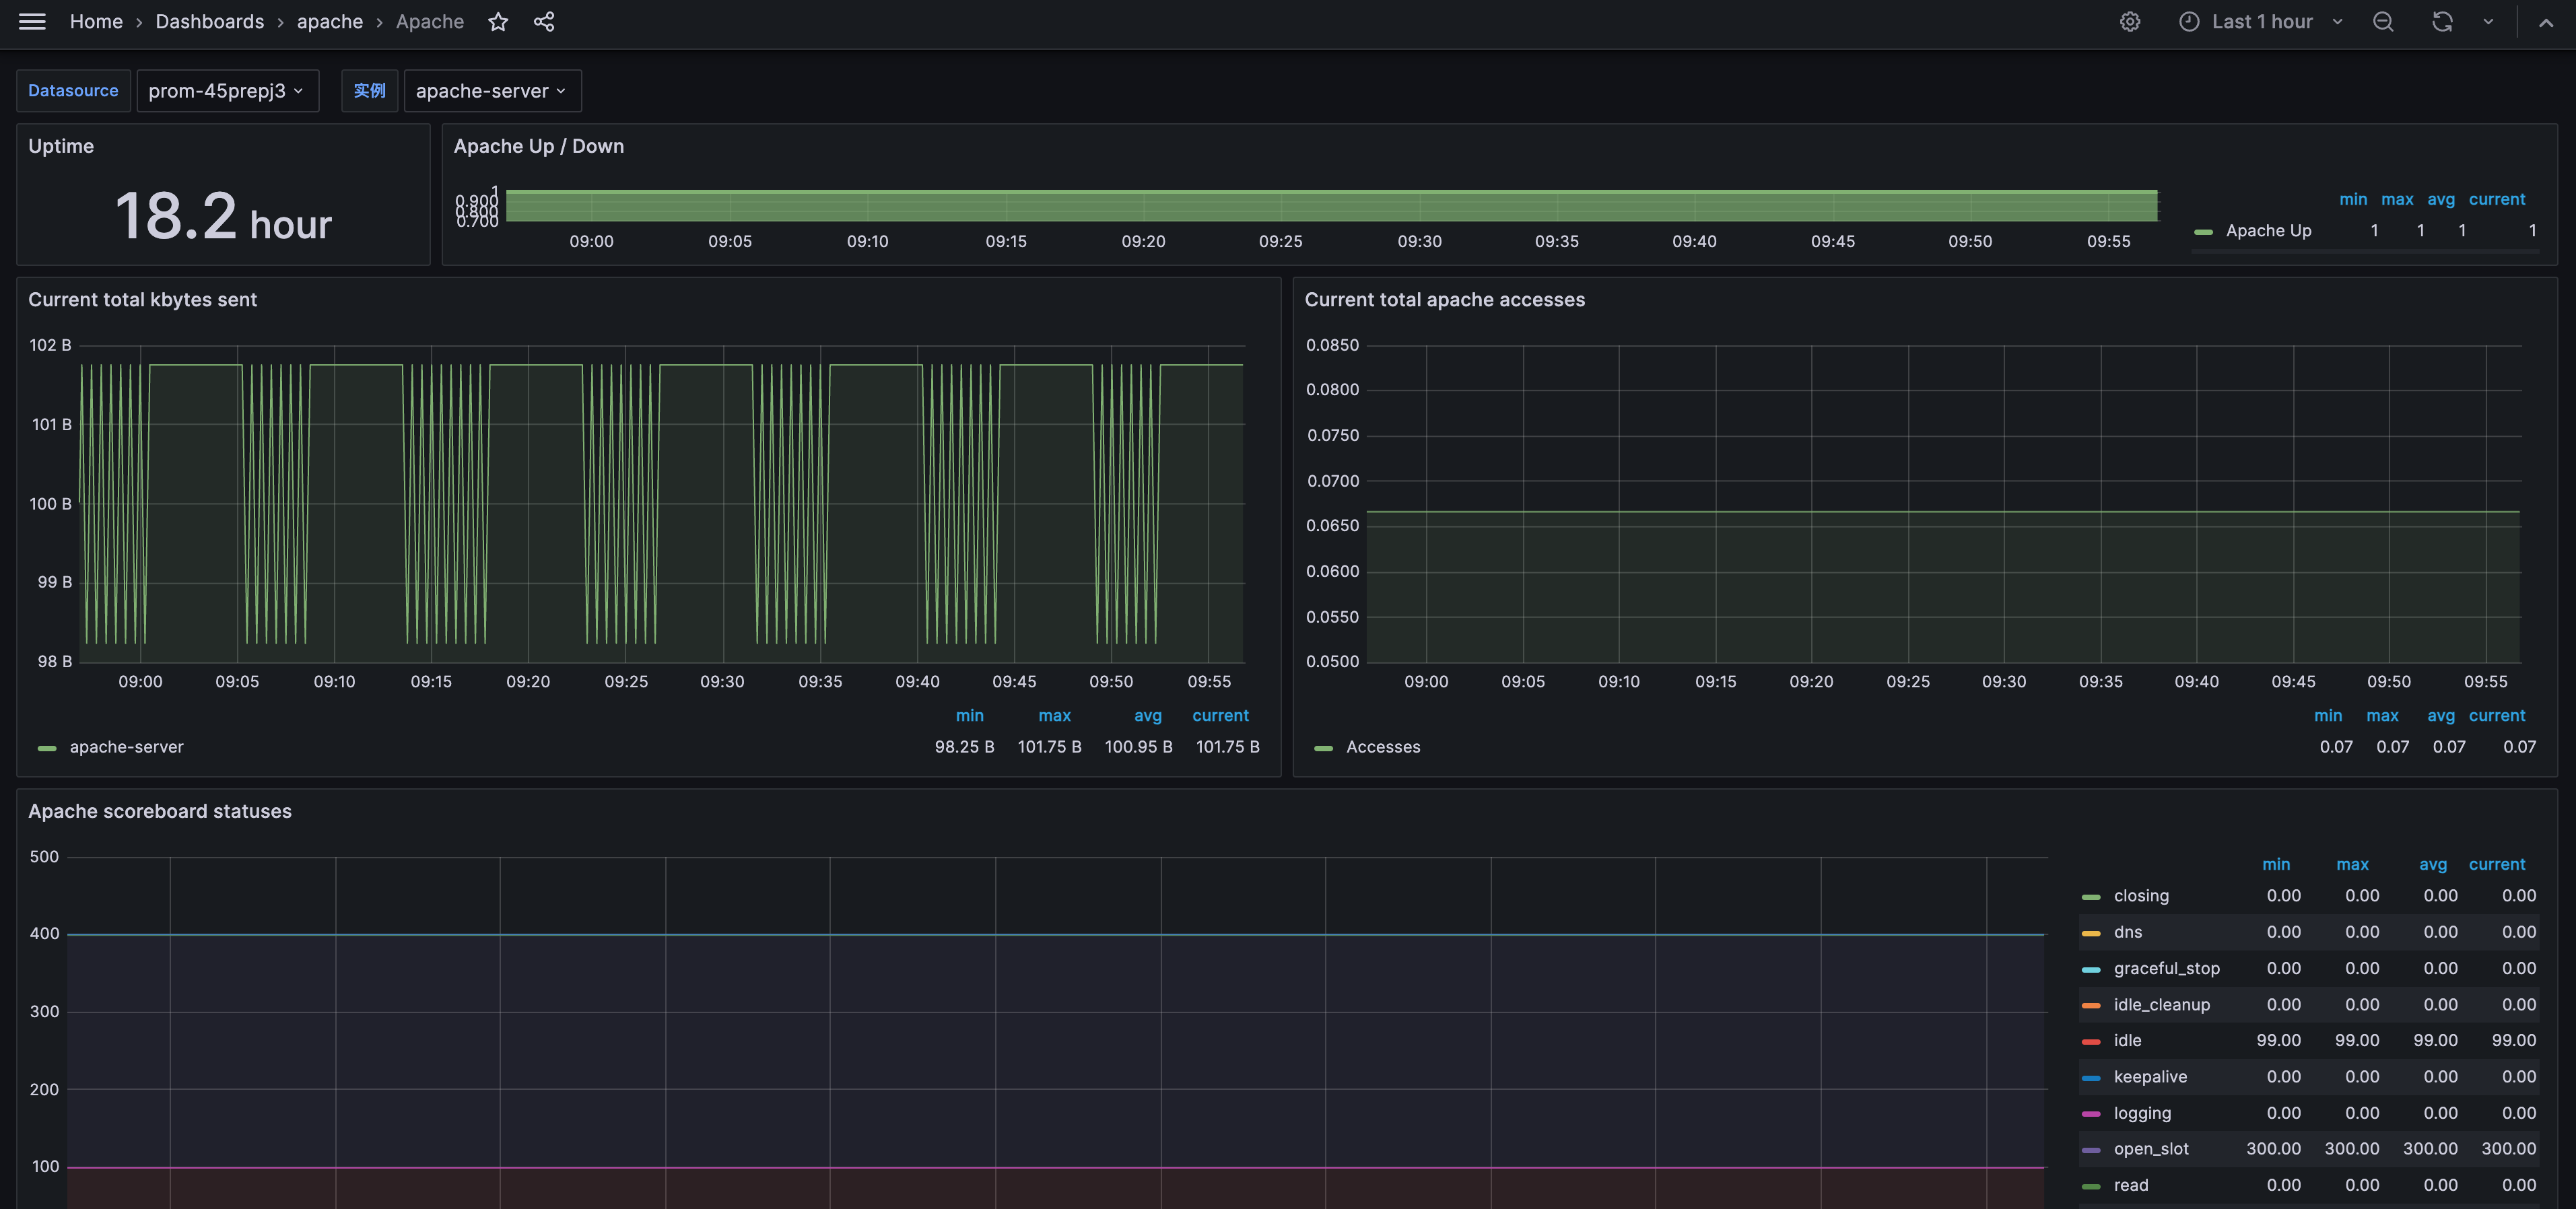This screenshot has height=1209, width=2576.
Task: Expand the refresh interval dropdown arrow
Action: [x=2488, y=22]
